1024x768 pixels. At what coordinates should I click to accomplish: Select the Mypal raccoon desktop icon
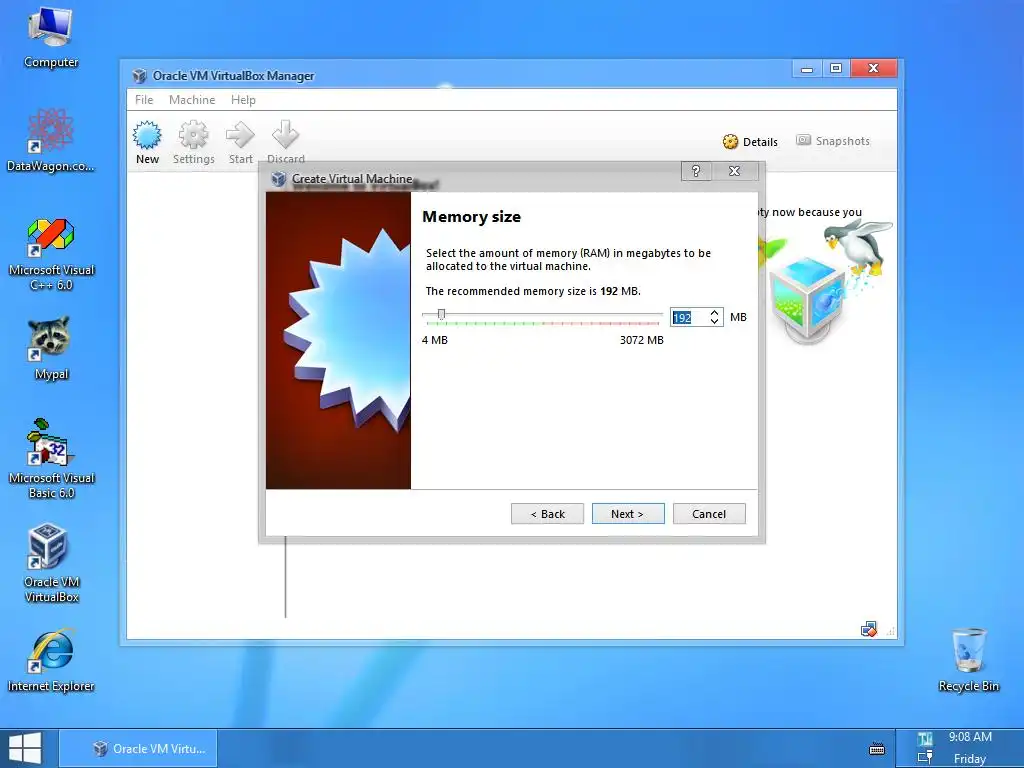pyautogui.click(x=51, y=349)
